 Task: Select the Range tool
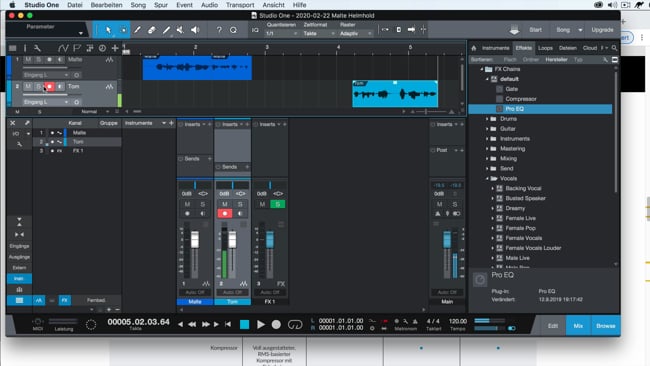tap(123, 30)
